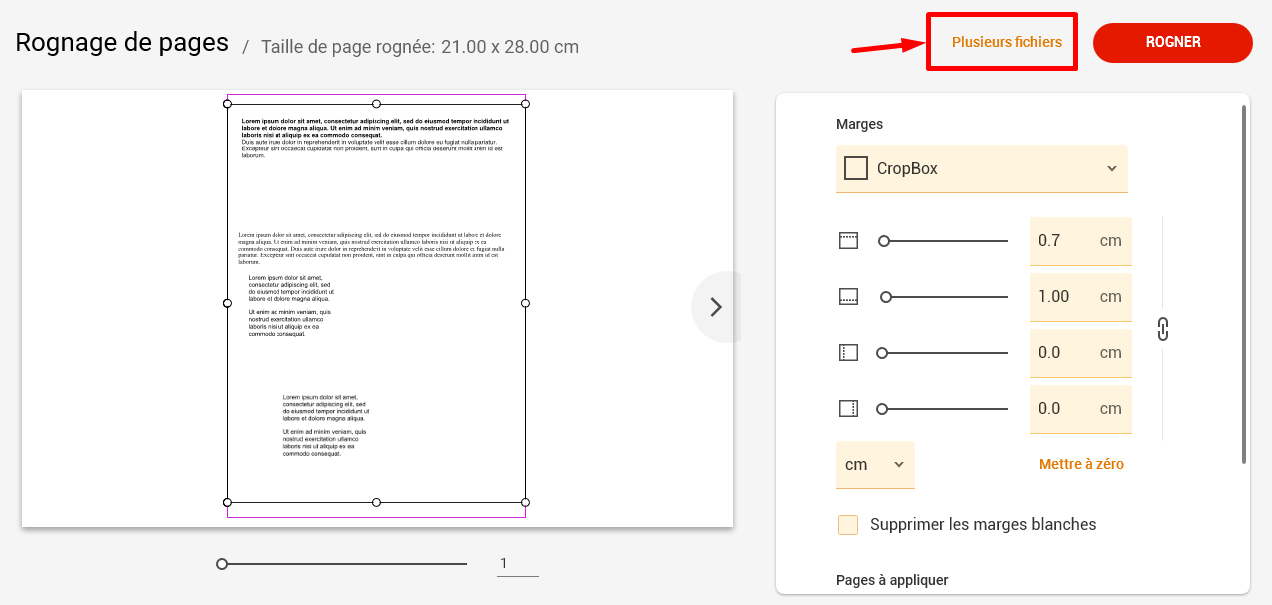Toggle the margin link chain icon

tap(1163, 328)
